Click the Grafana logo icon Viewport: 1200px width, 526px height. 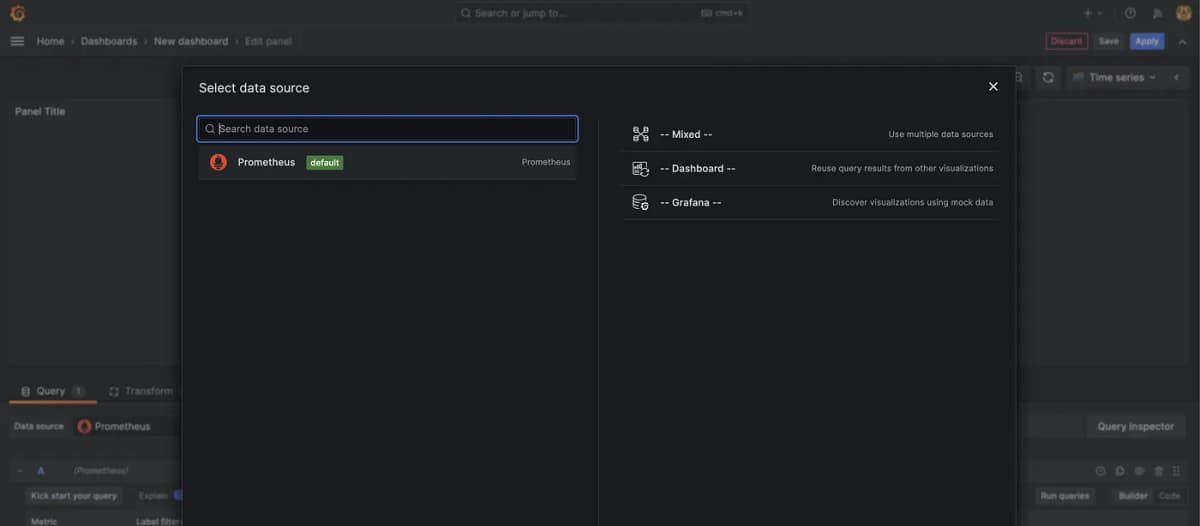pos(17,13)
